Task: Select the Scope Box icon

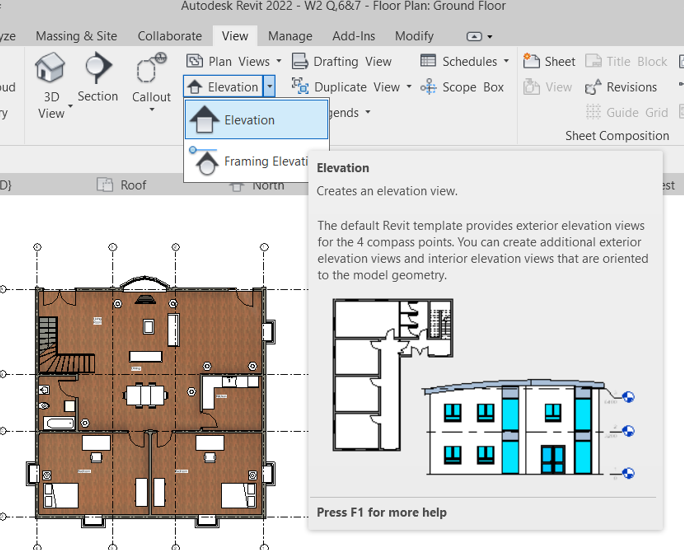Action: pyautogui.click(x=428, y=87)
